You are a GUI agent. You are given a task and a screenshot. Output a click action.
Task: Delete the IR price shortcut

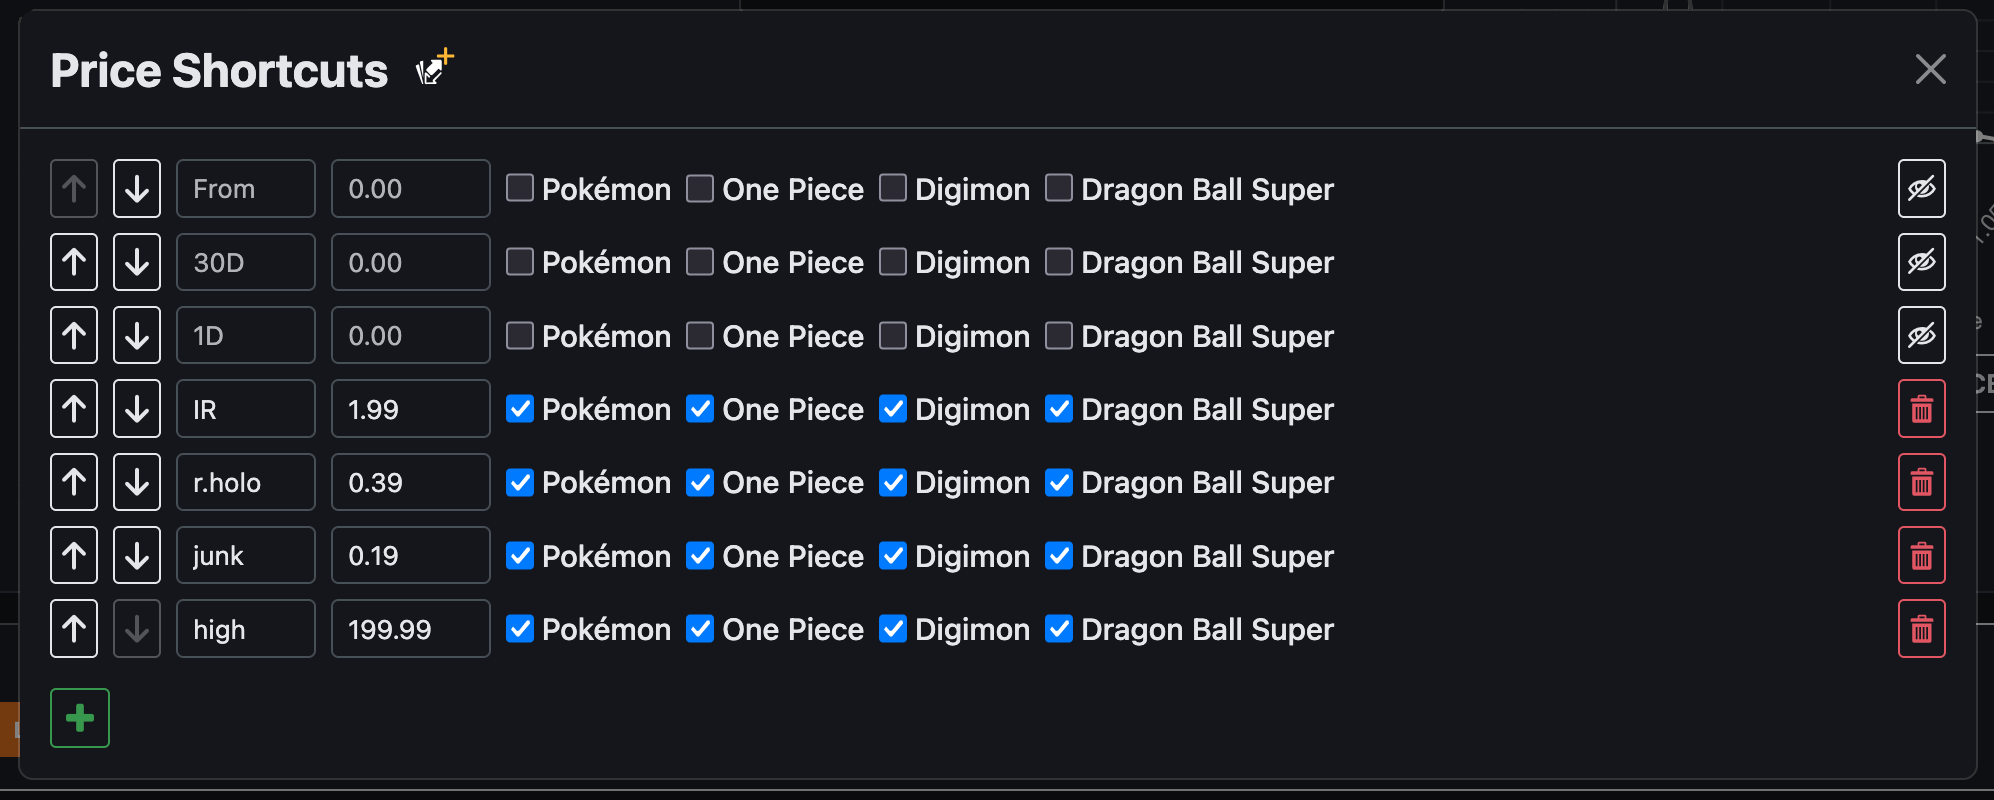pyautogui.click(x=1921, y=409)
